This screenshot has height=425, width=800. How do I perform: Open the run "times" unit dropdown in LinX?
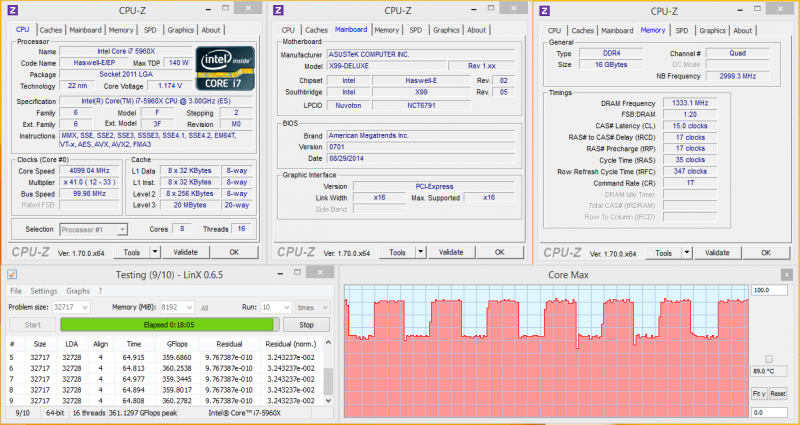(322, 307)
